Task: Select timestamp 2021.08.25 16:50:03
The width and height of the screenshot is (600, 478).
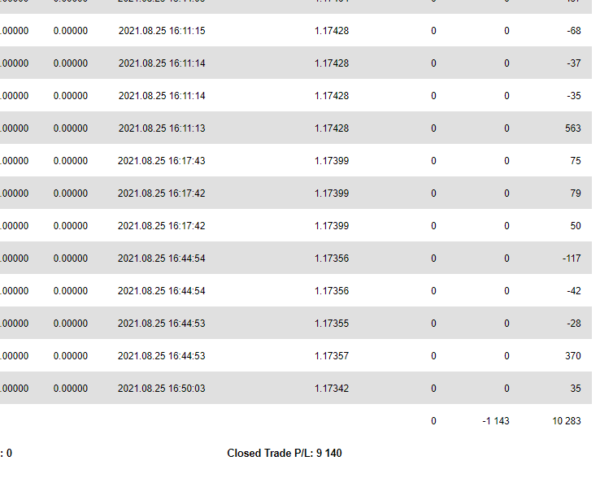Action: (x=161, y=388)
